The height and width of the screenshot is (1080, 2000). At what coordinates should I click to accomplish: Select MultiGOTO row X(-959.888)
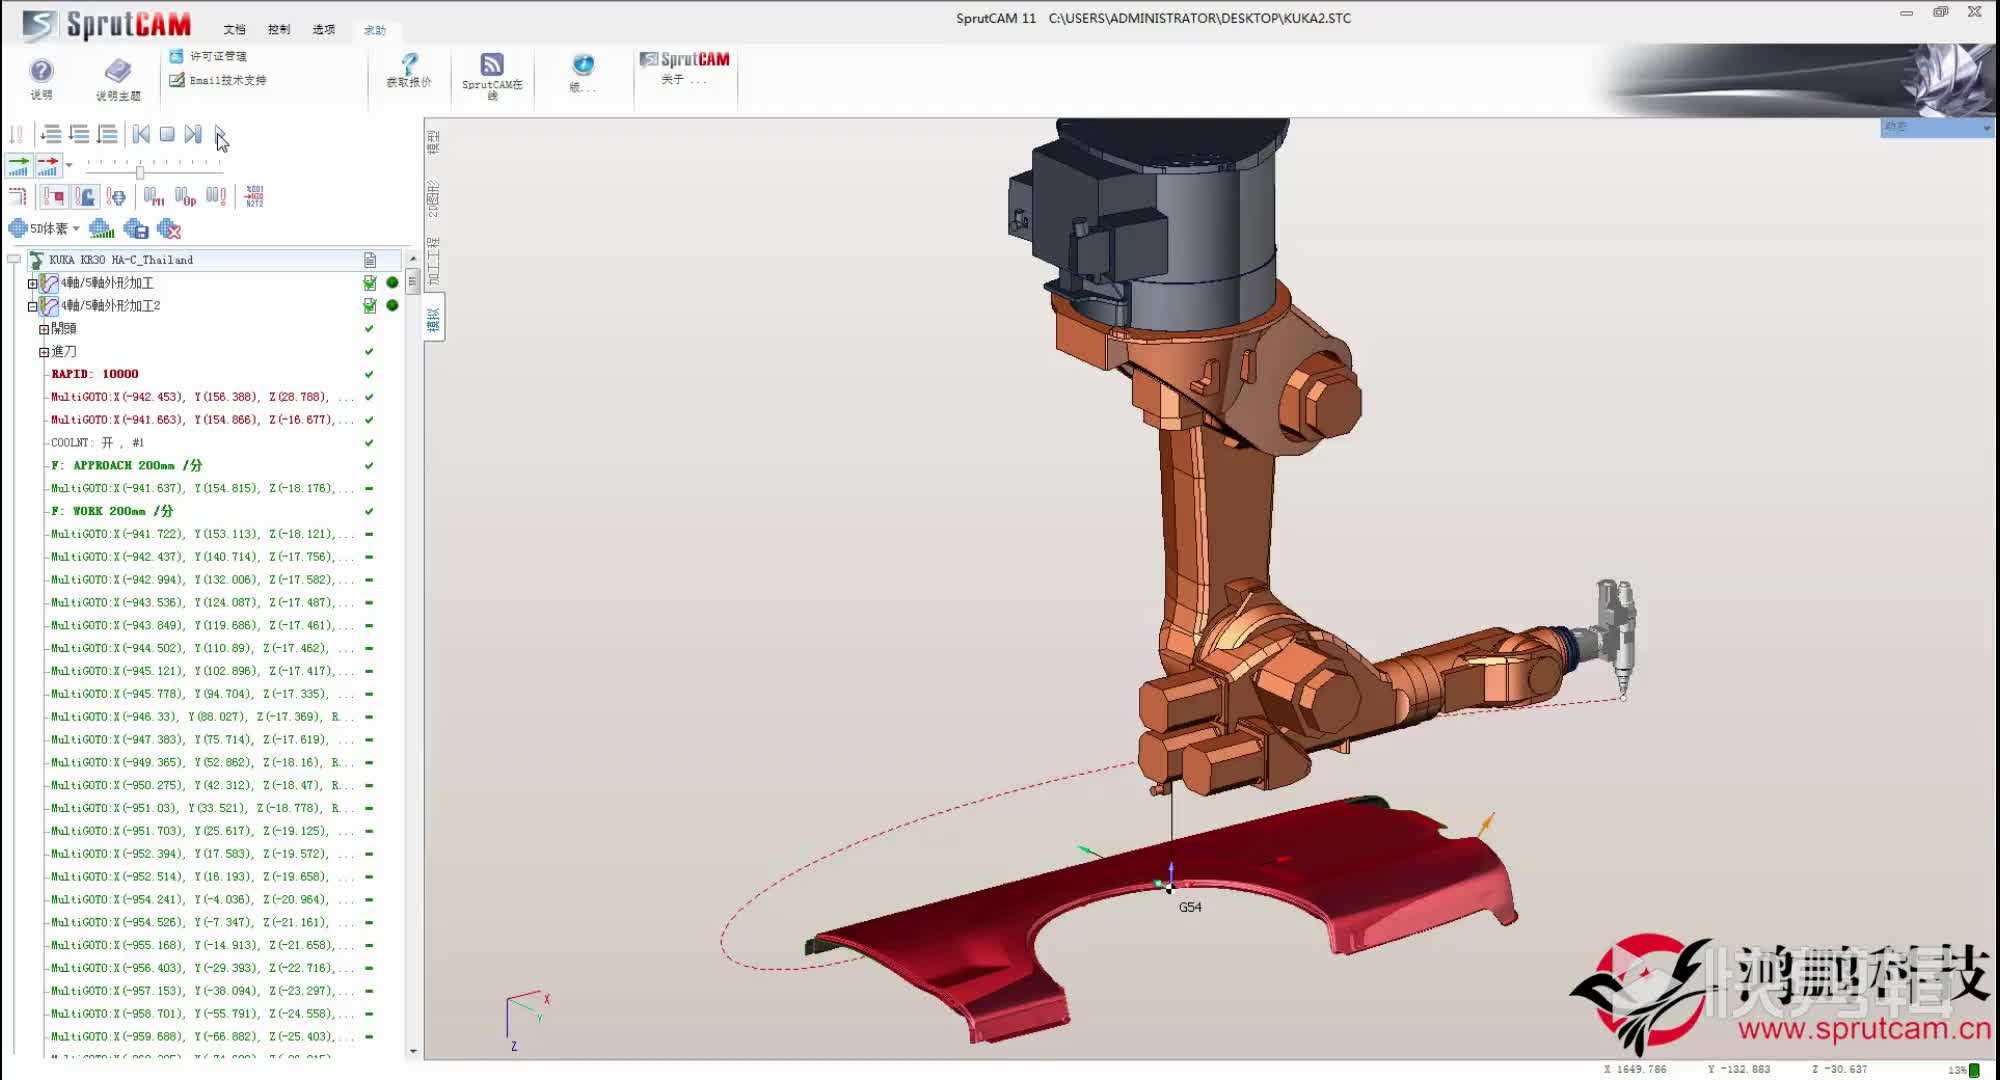pos(202,1037)
